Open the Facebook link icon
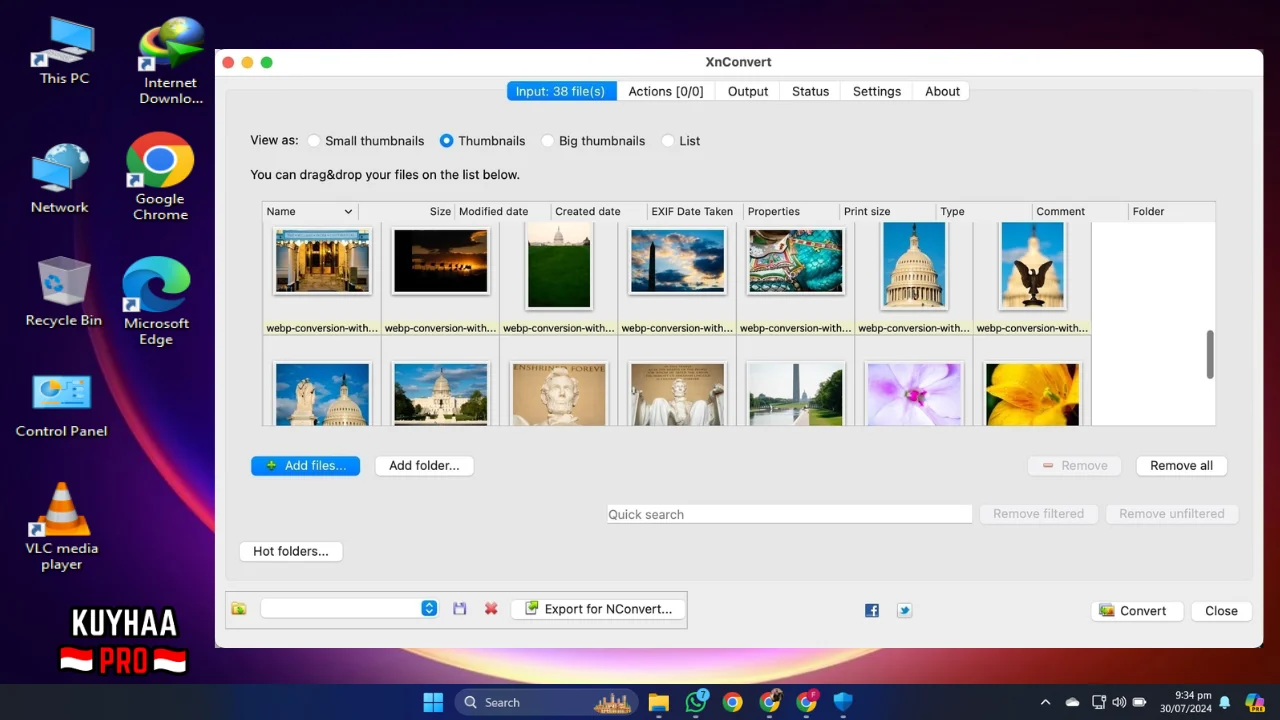The width and height of the screenshot is (1280, 720). (x=872, y=610)
